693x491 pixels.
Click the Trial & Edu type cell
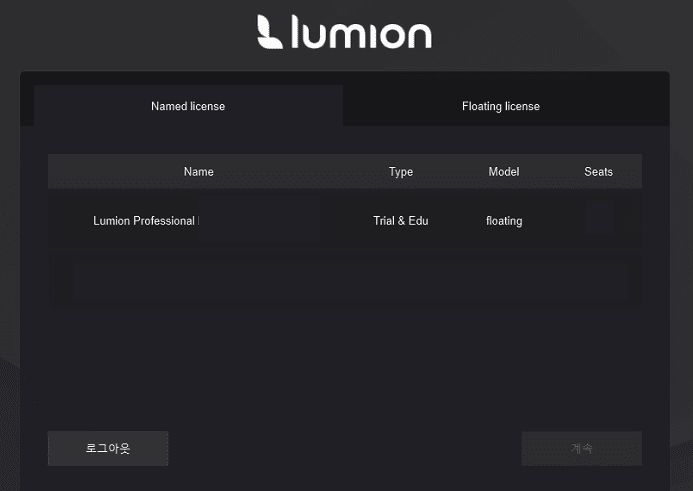(400, 221)
